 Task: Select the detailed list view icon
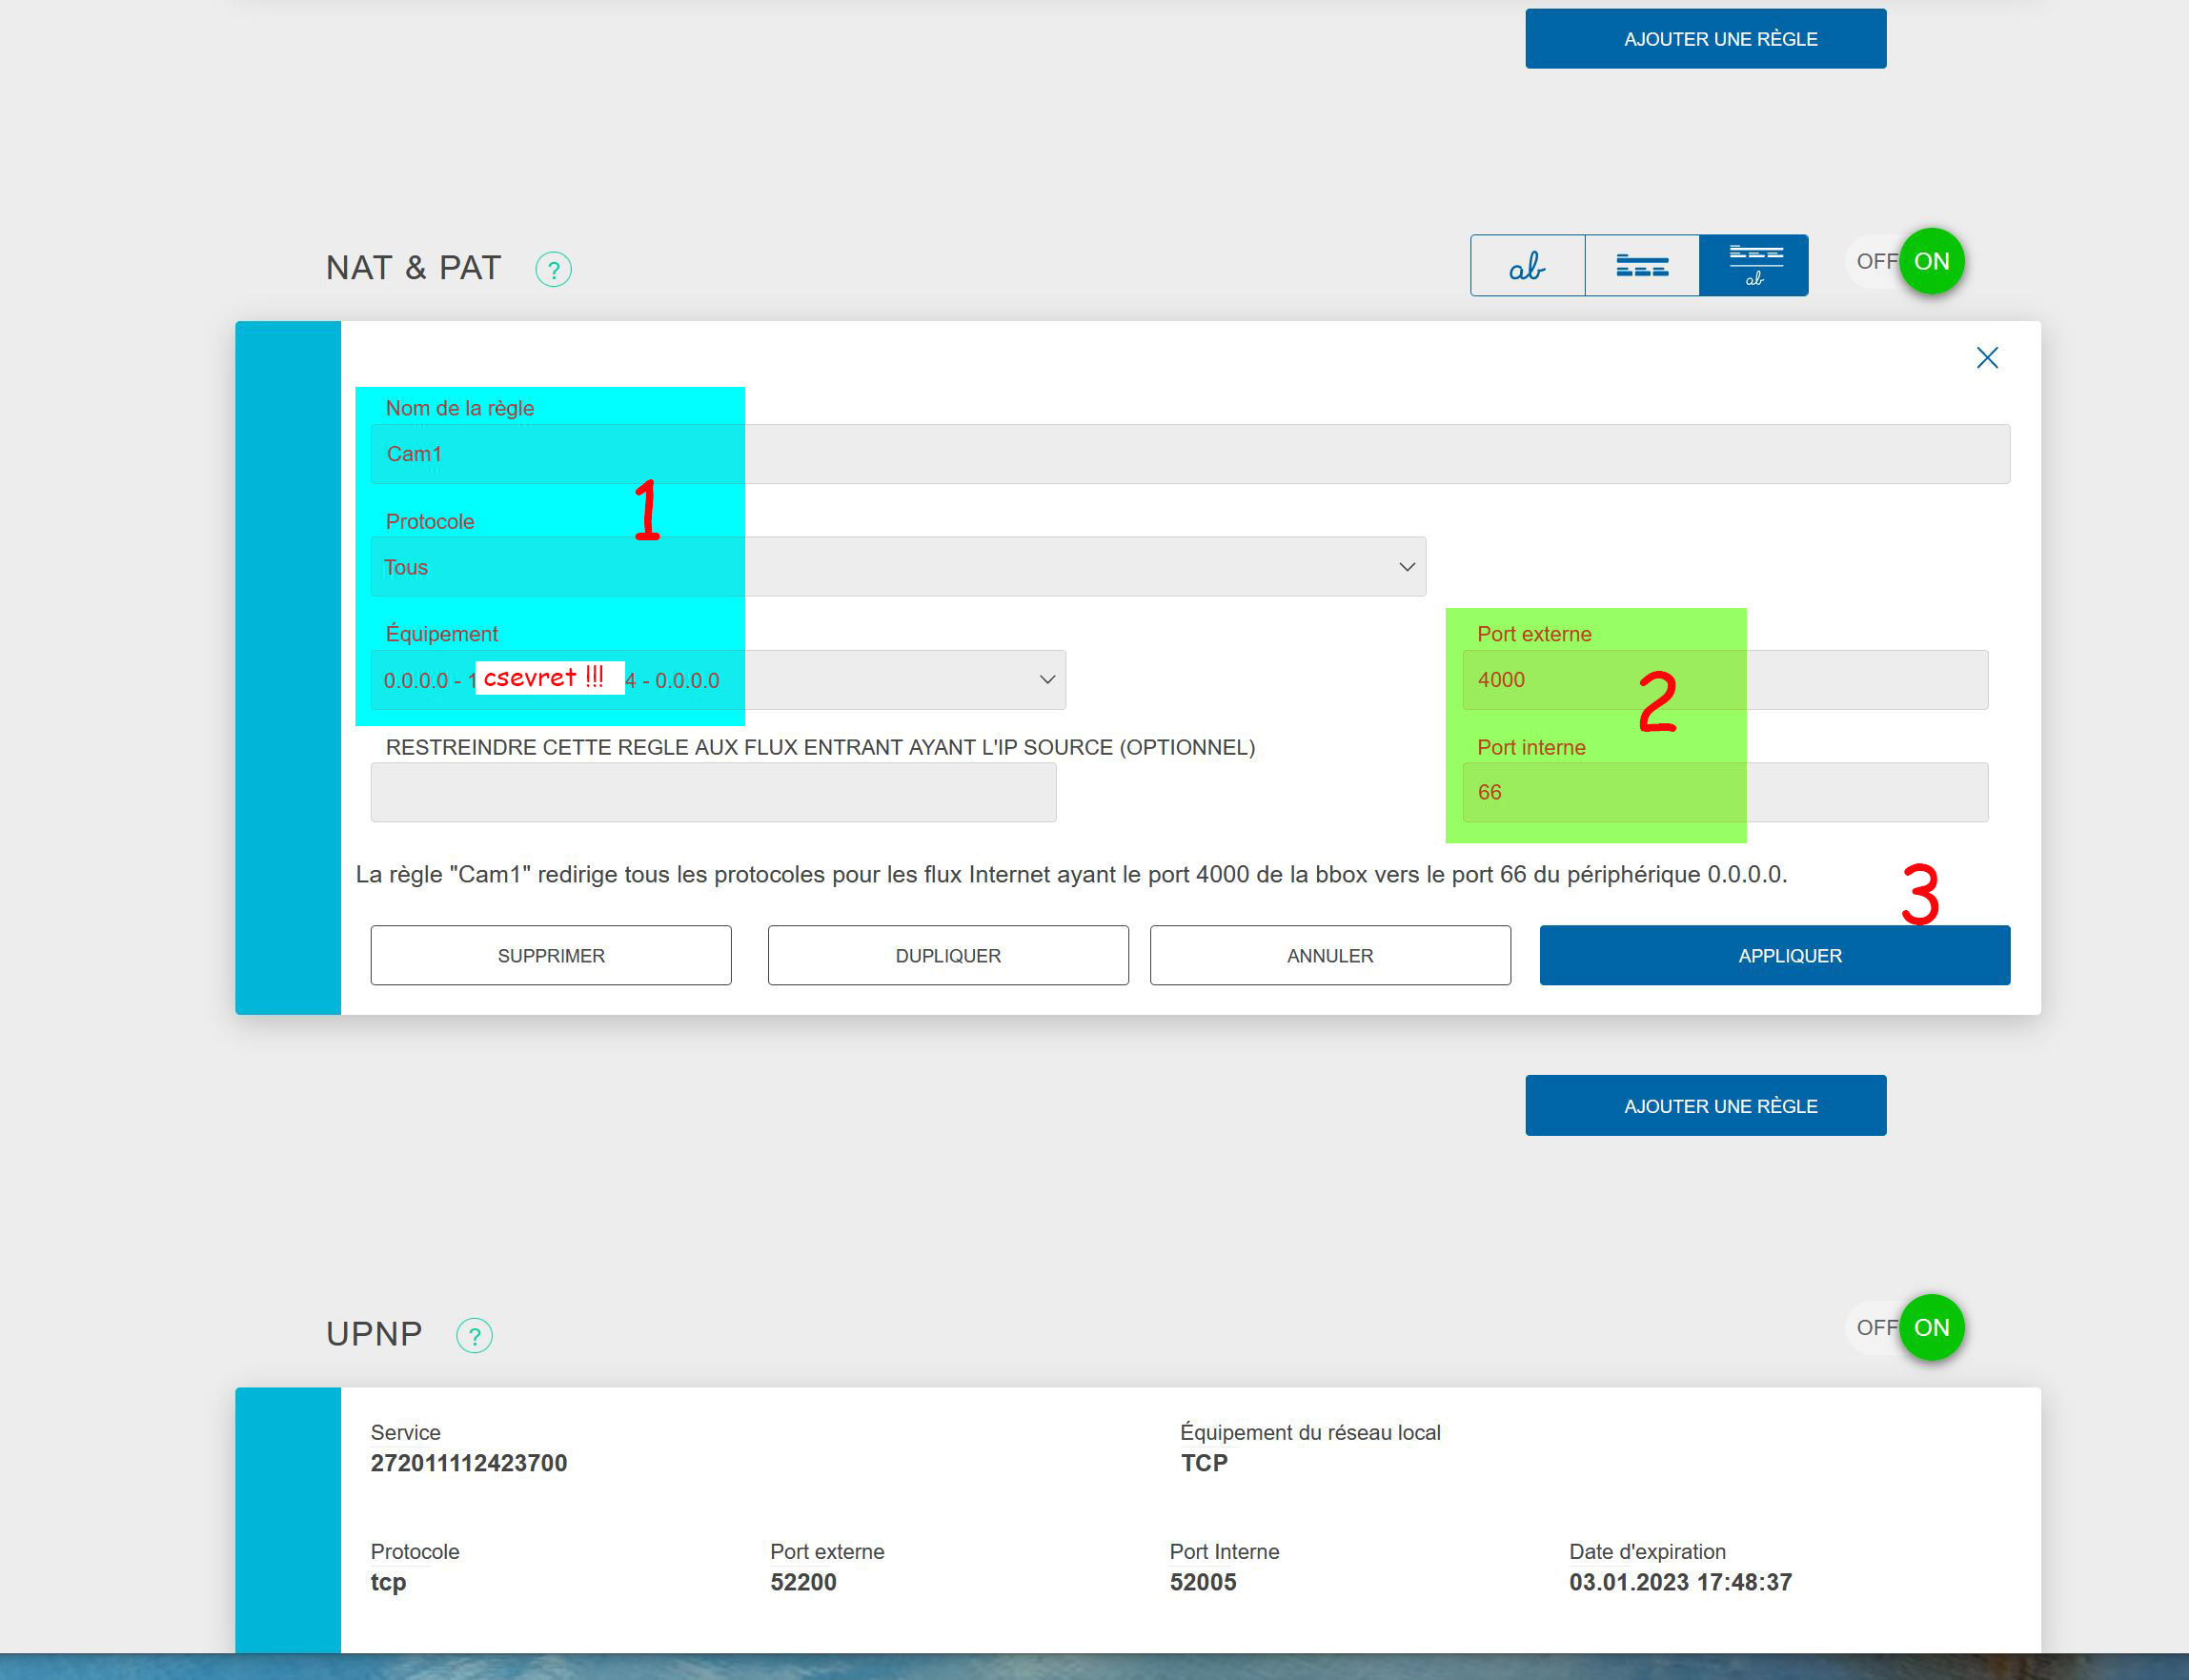pos(1754,265)
